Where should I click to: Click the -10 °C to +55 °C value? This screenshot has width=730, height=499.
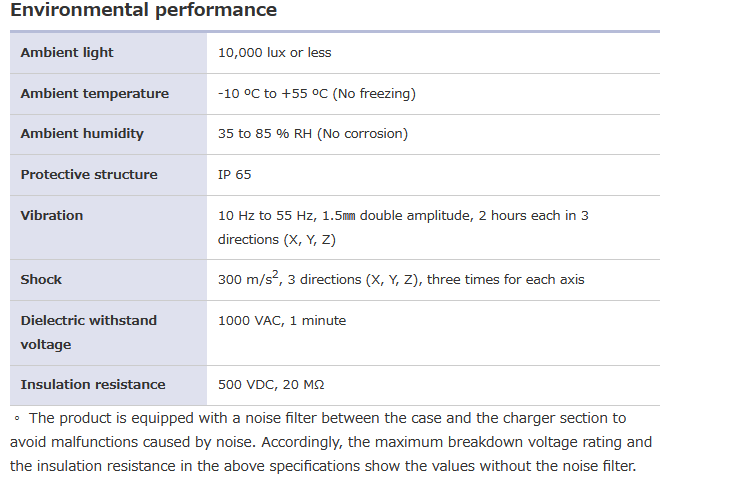[316, 94]
